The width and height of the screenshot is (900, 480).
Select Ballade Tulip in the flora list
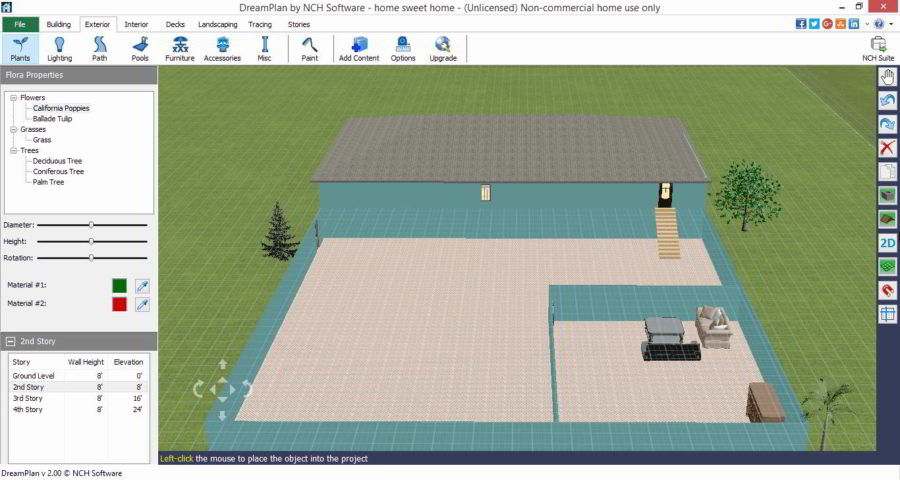(52, 119)
